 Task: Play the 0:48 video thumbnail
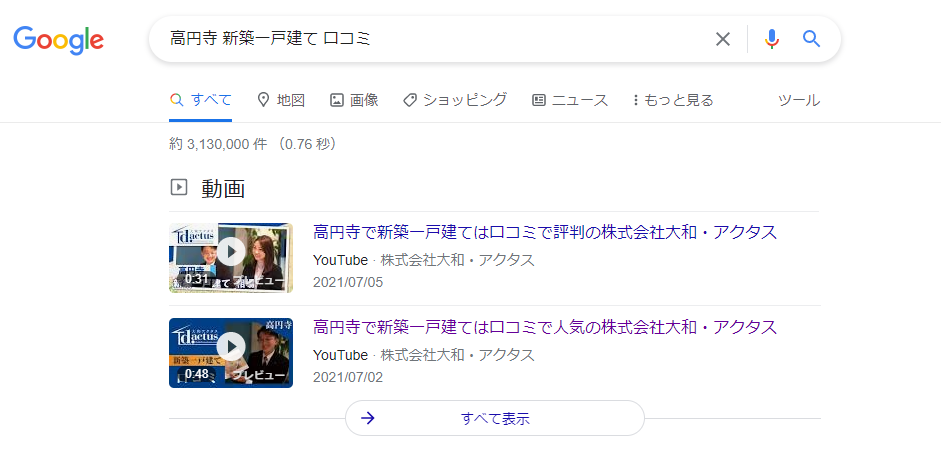point(231,353)
